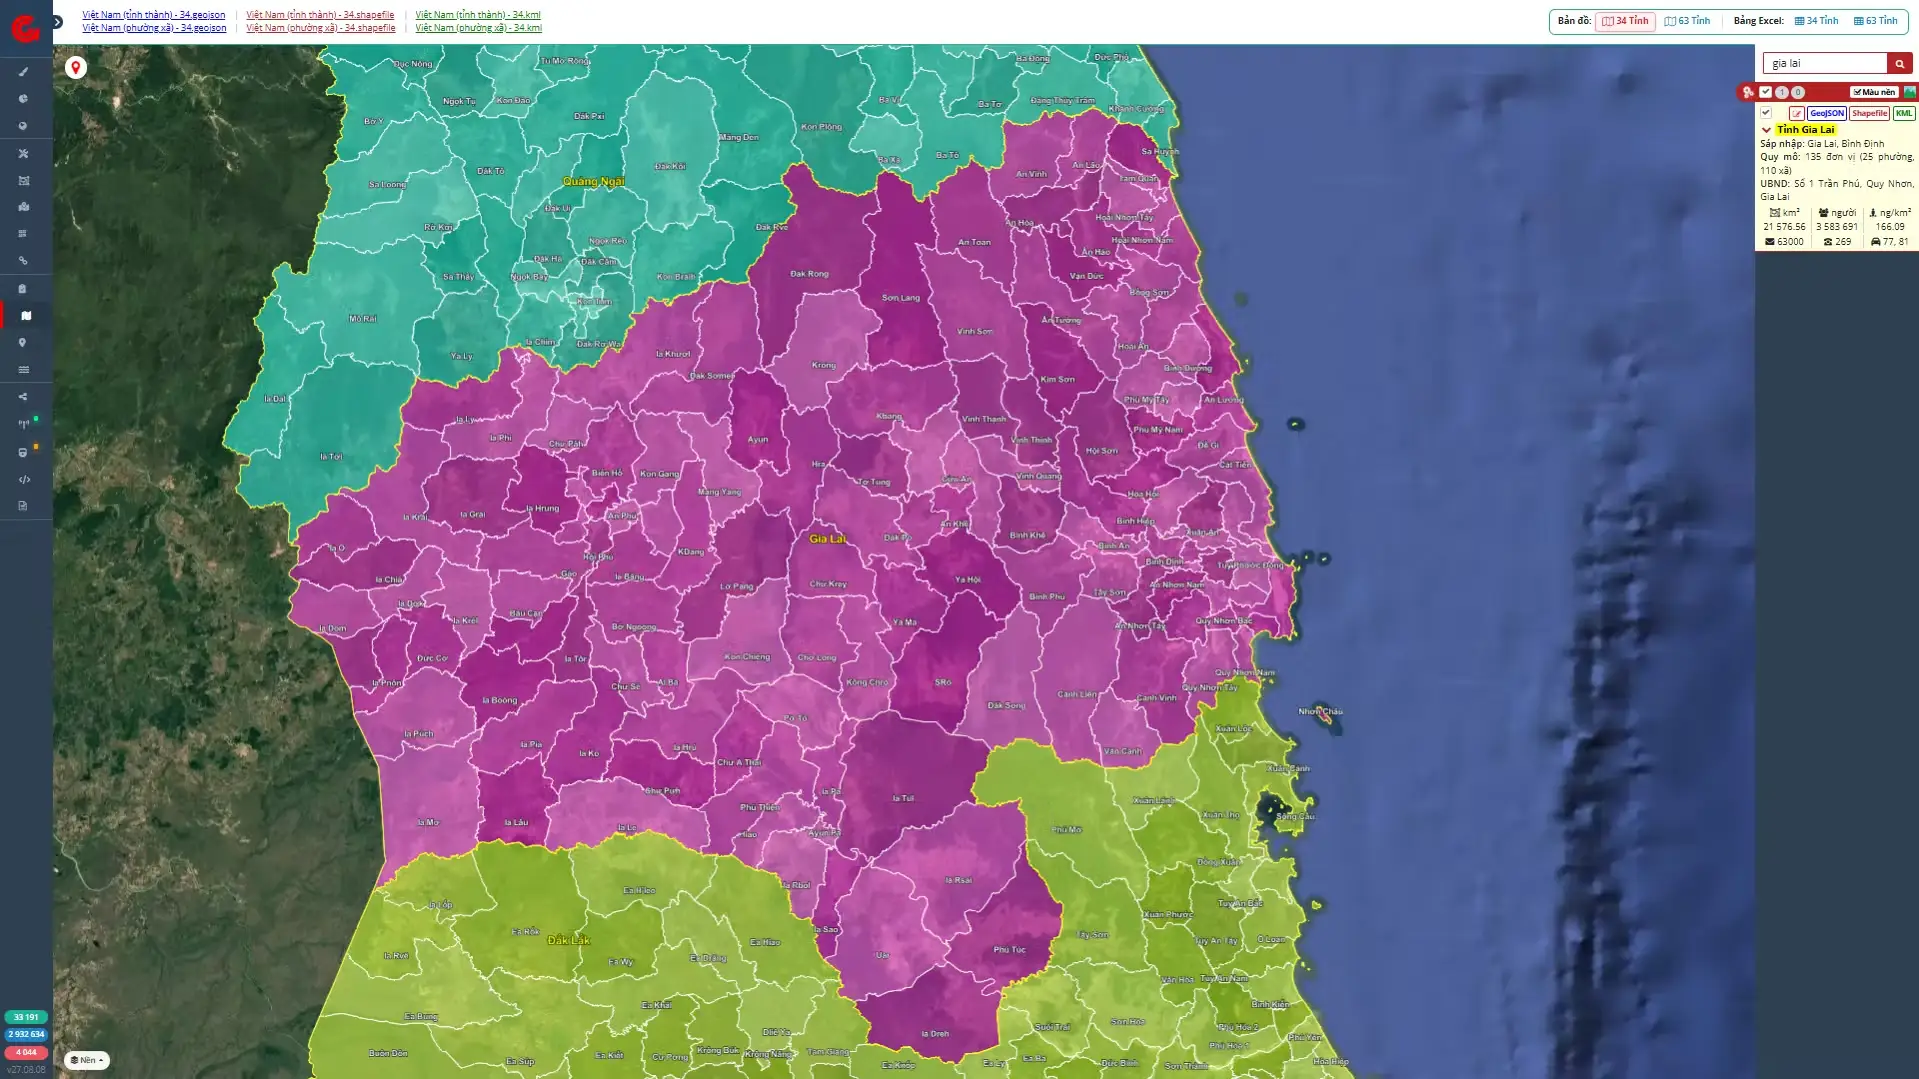This screenshot has height=1079, width=1919.
Task: Download Việt Nam (tỉnh thành) 34 kml
Action: pos(478,15)
